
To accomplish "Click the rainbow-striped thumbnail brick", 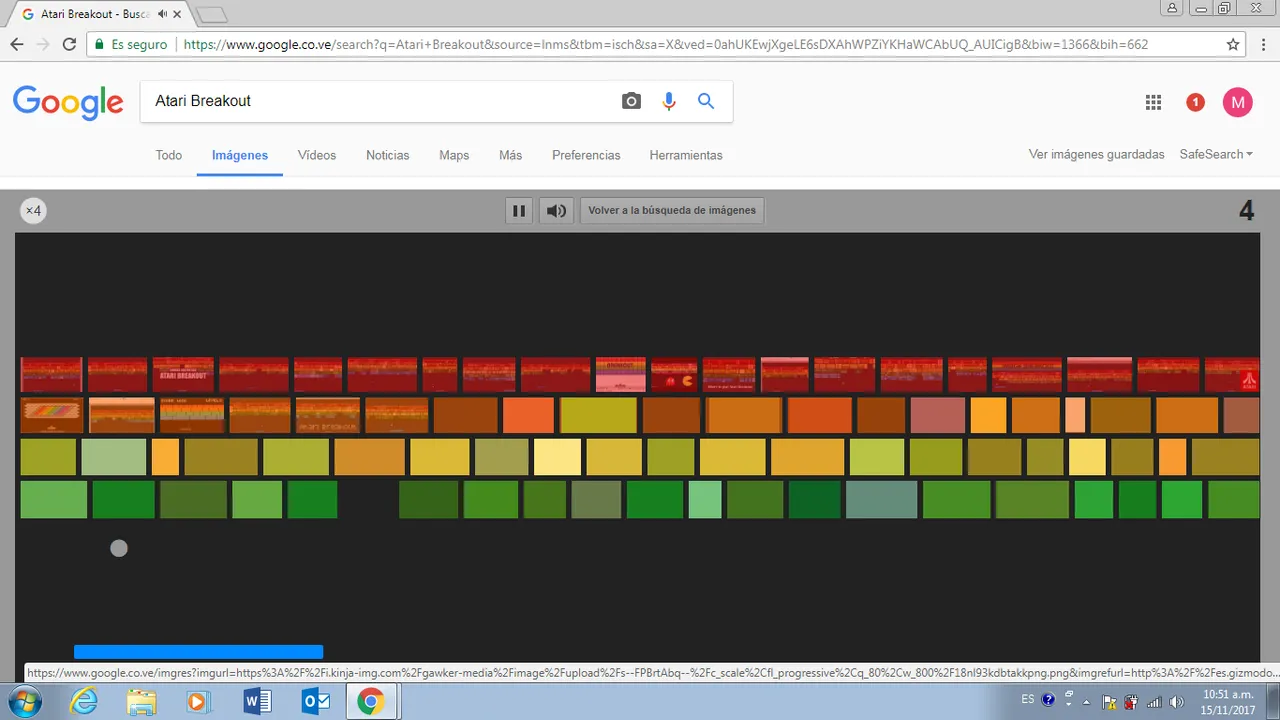I will pos(52,415).
